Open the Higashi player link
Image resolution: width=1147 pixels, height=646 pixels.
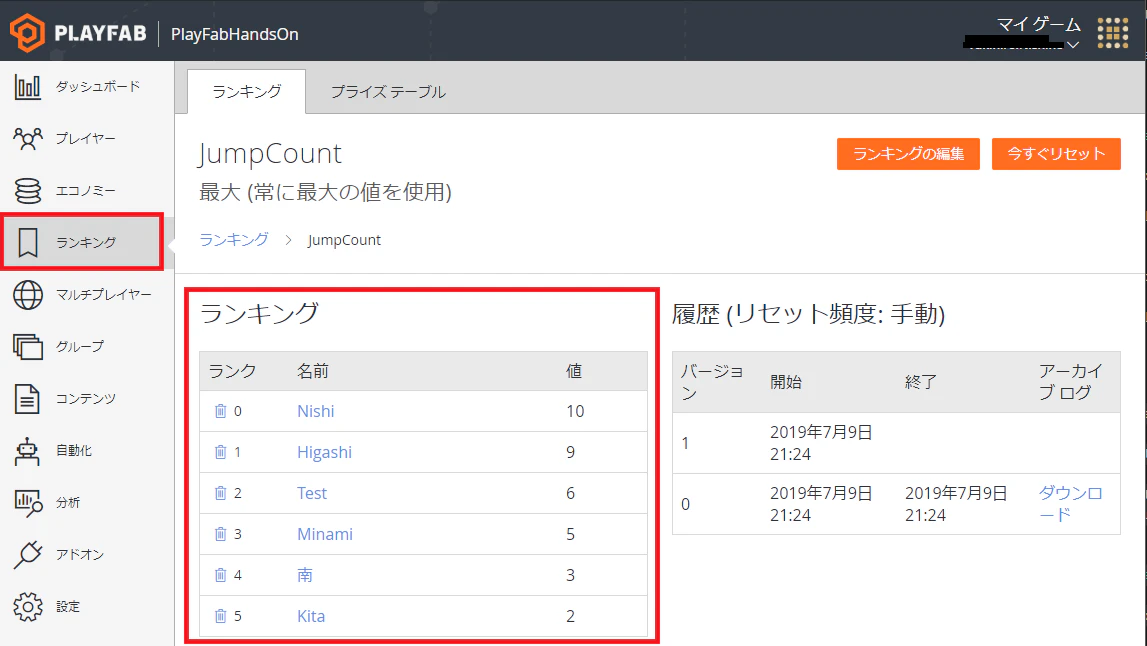[x=324, y=452]
